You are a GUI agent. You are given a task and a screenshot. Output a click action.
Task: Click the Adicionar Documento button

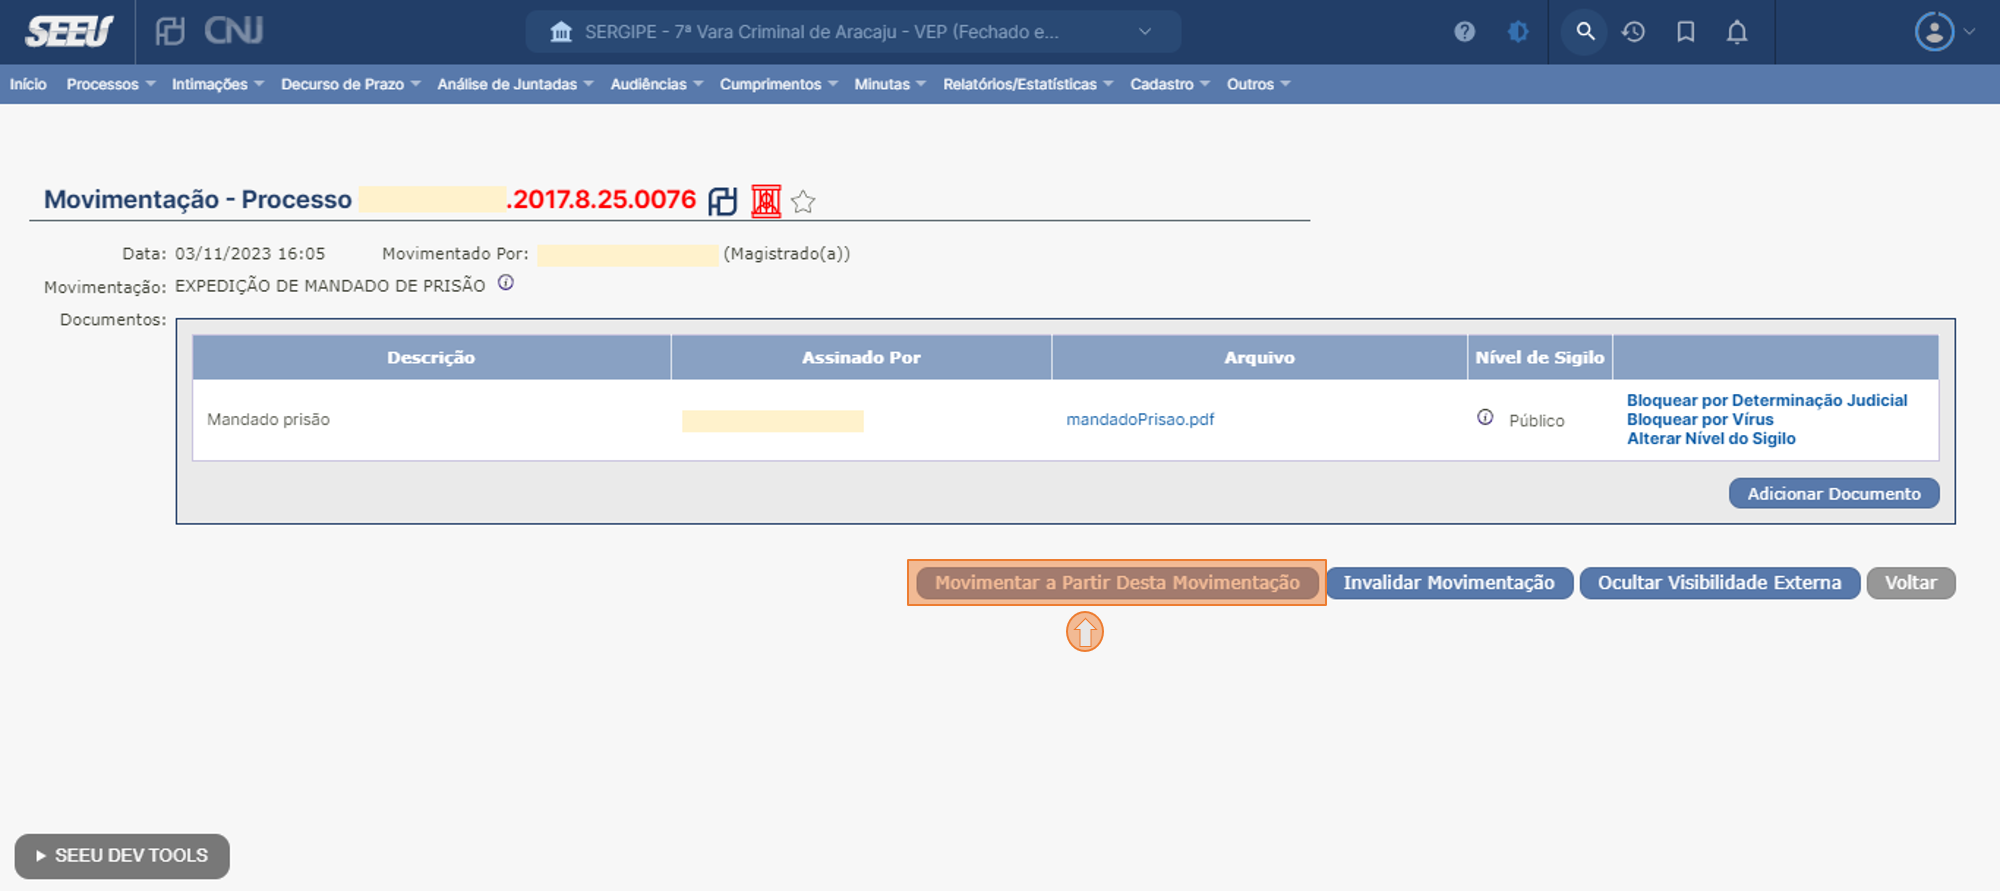(x=1834, y=493)
